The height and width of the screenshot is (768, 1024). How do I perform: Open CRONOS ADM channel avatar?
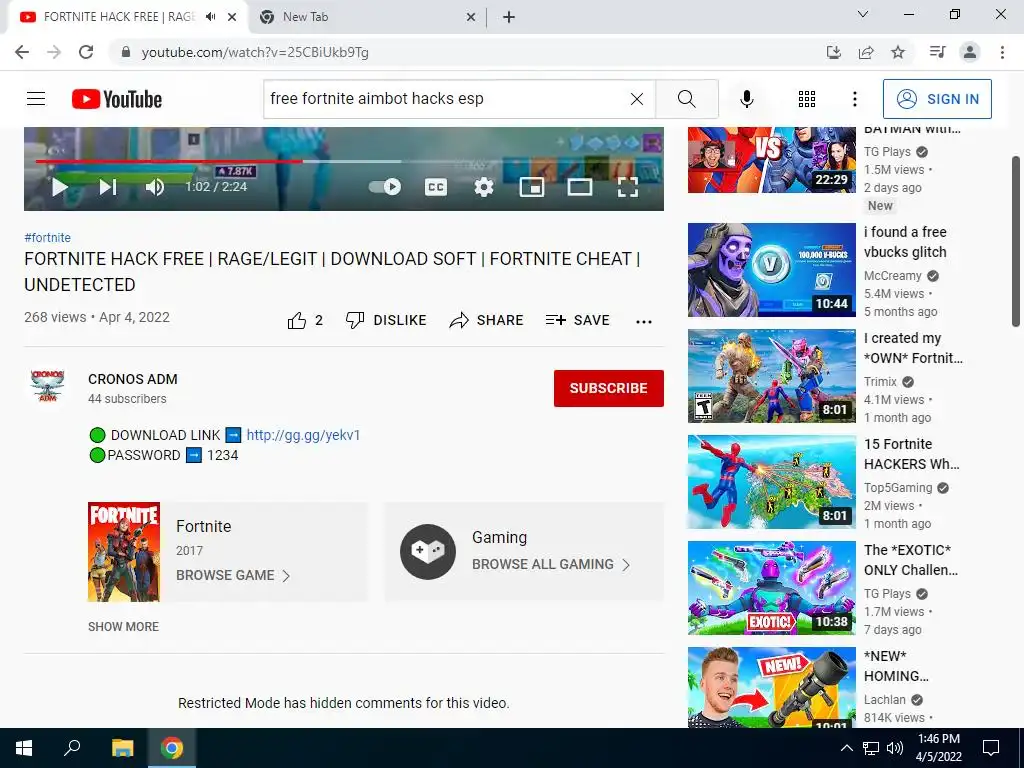[x=48, y=386]
